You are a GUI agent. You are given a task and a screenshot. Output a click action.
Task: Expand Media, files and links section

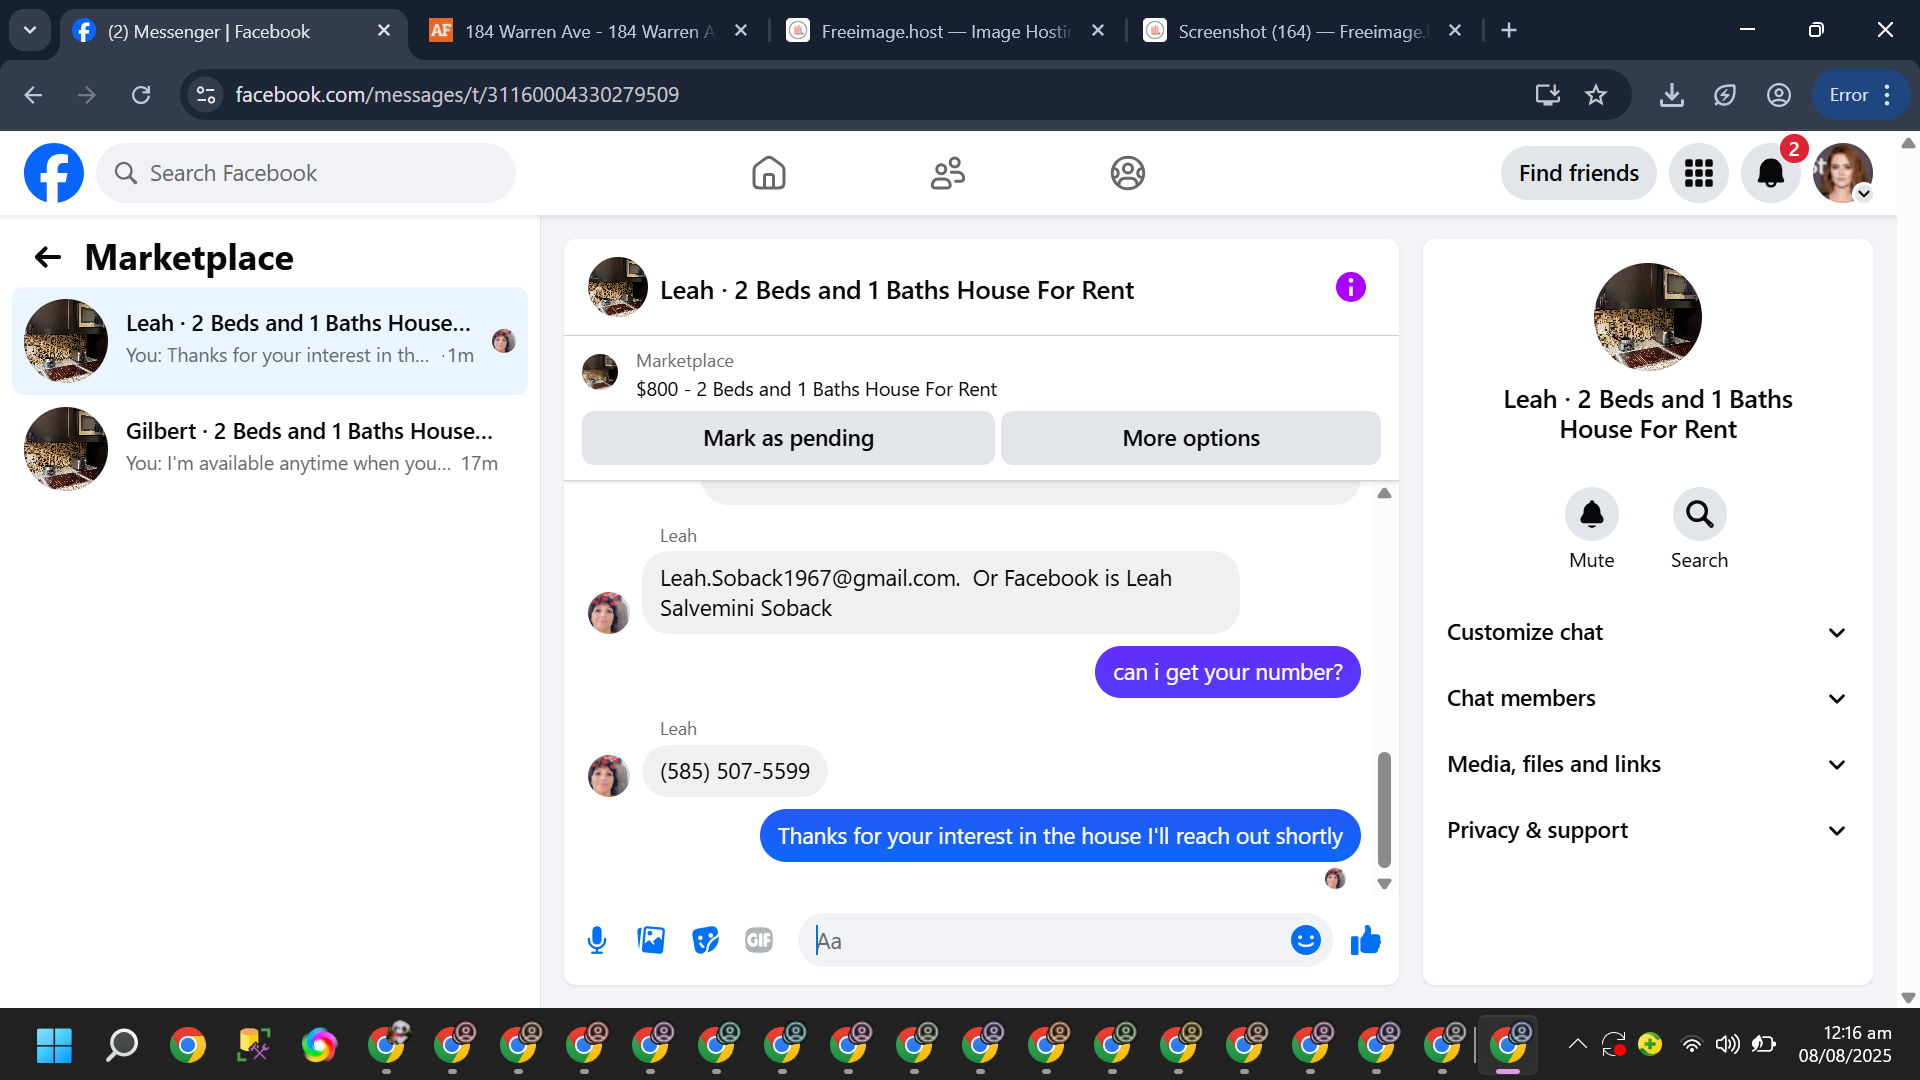pos(1647,764)
